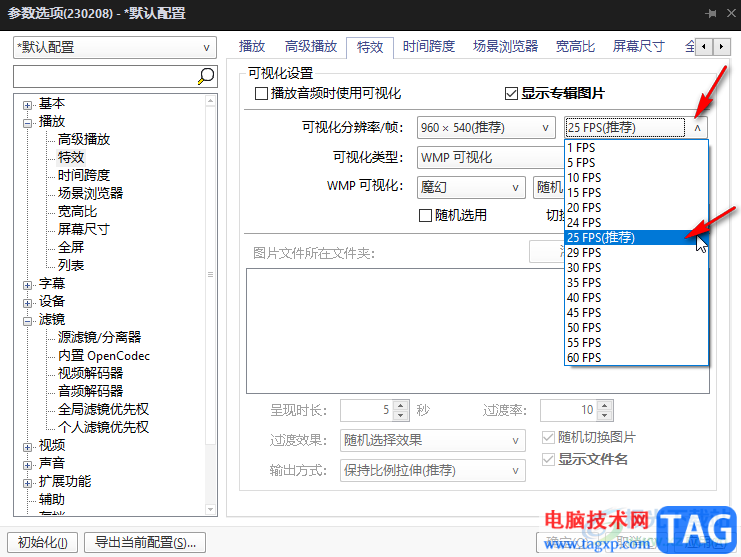Collapse the 滤镜 tree node
Image resolution: width=741 pixels, height=557 pixels.
point(27,321)
